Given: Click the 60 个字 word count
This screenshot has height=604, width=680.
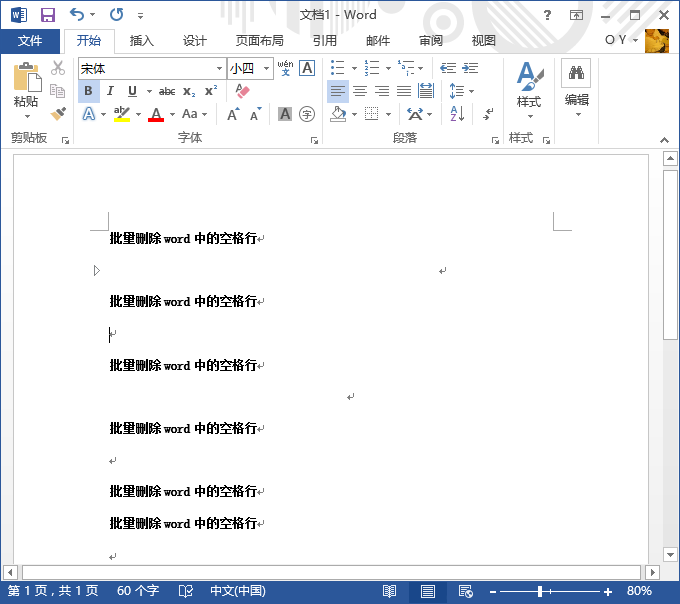Looking at the screenshot, I should coord(138,591).
